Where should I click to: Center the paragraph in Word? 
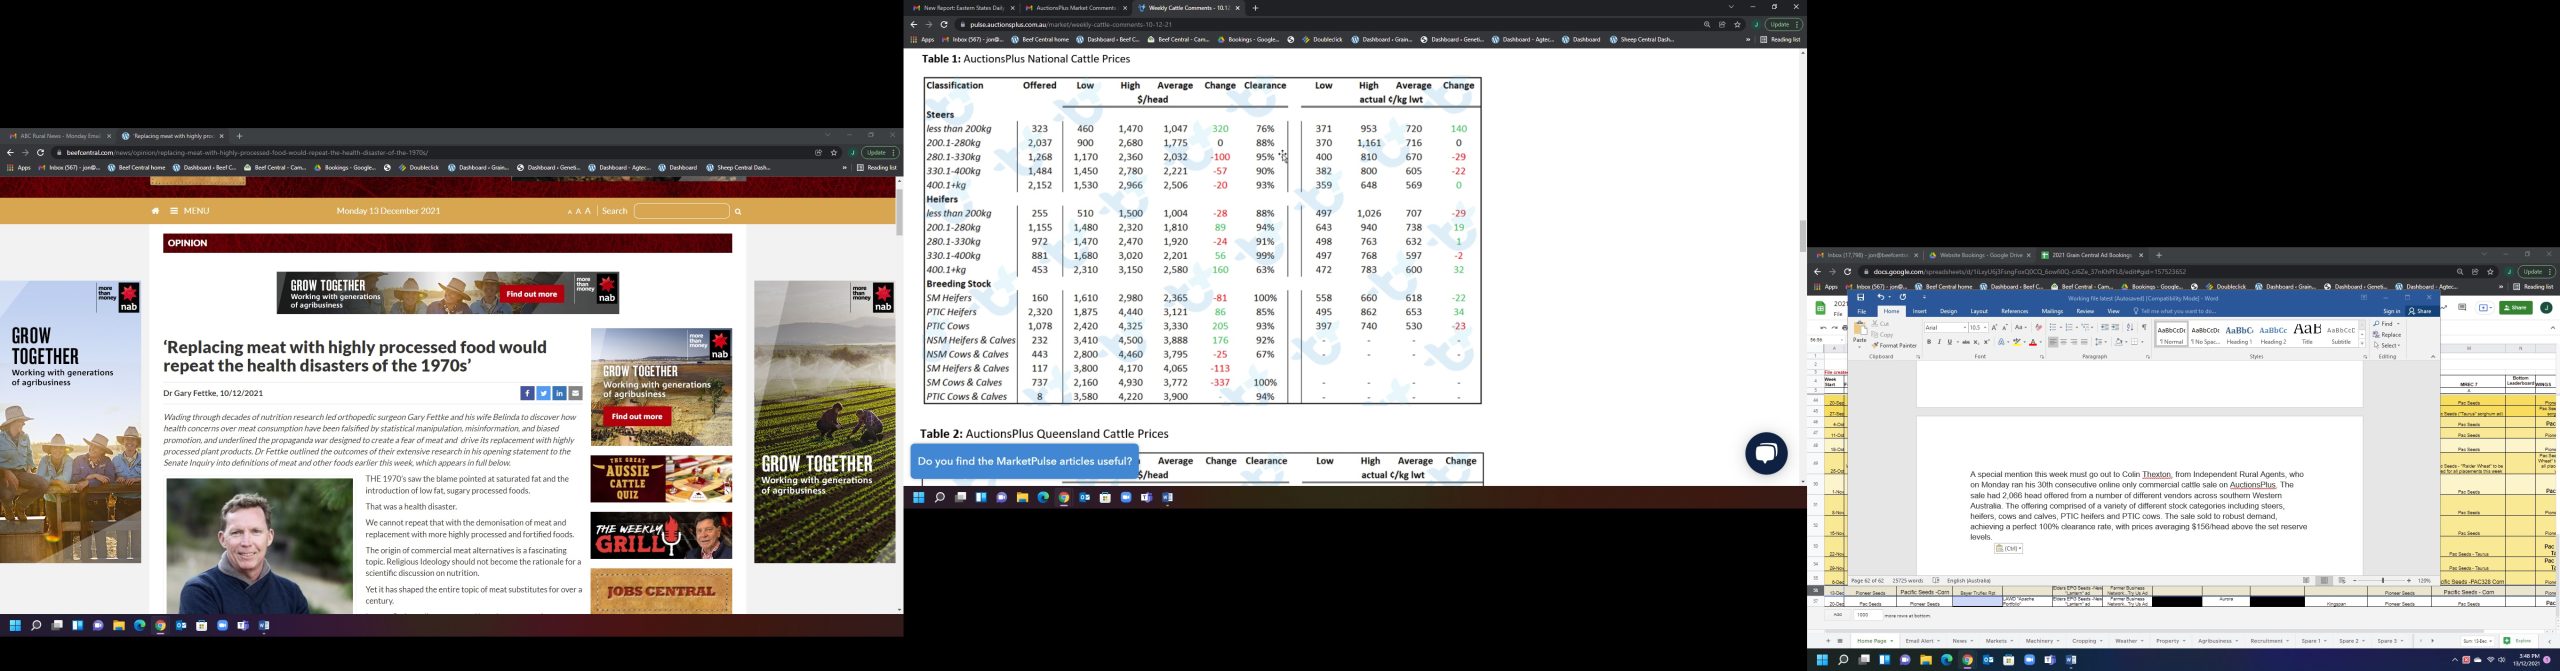[x=2063, y=342]
